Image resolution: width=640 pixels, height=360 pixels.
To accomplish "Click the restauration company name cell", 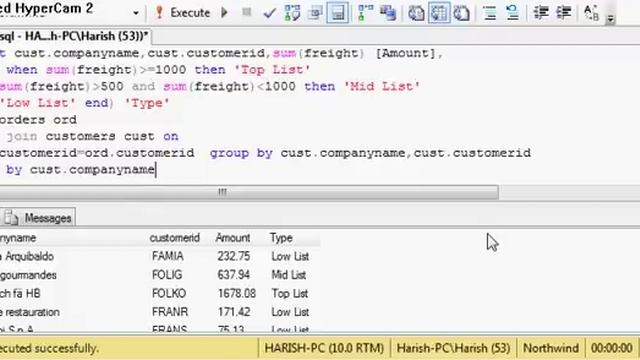I will pos(30,312).
